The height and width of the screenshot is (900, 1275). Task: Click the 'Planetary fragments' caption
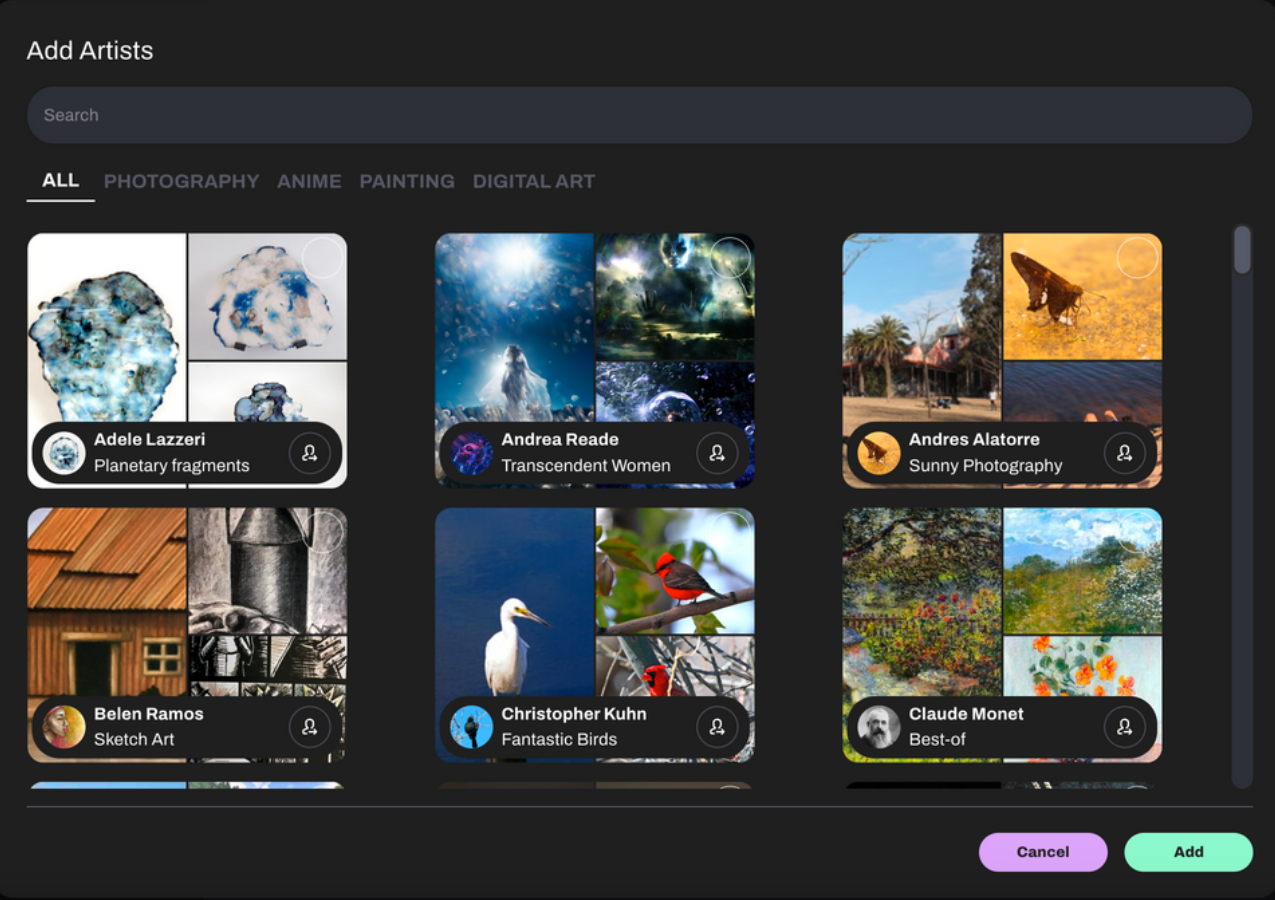tap(172, 466)
